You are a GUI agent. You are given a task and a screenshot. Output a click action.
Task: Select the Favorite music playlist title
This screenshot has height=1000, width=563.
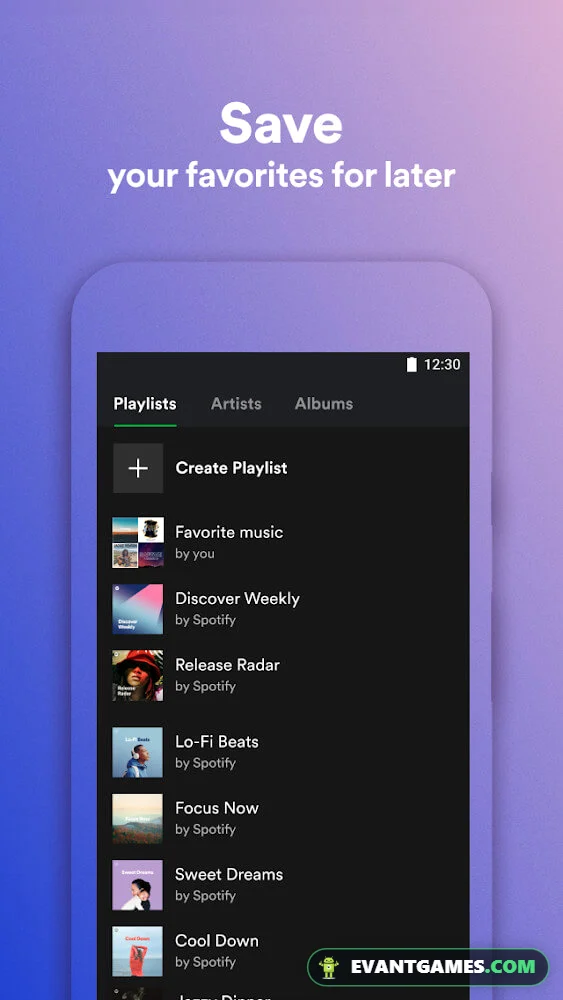pos(229,532)
